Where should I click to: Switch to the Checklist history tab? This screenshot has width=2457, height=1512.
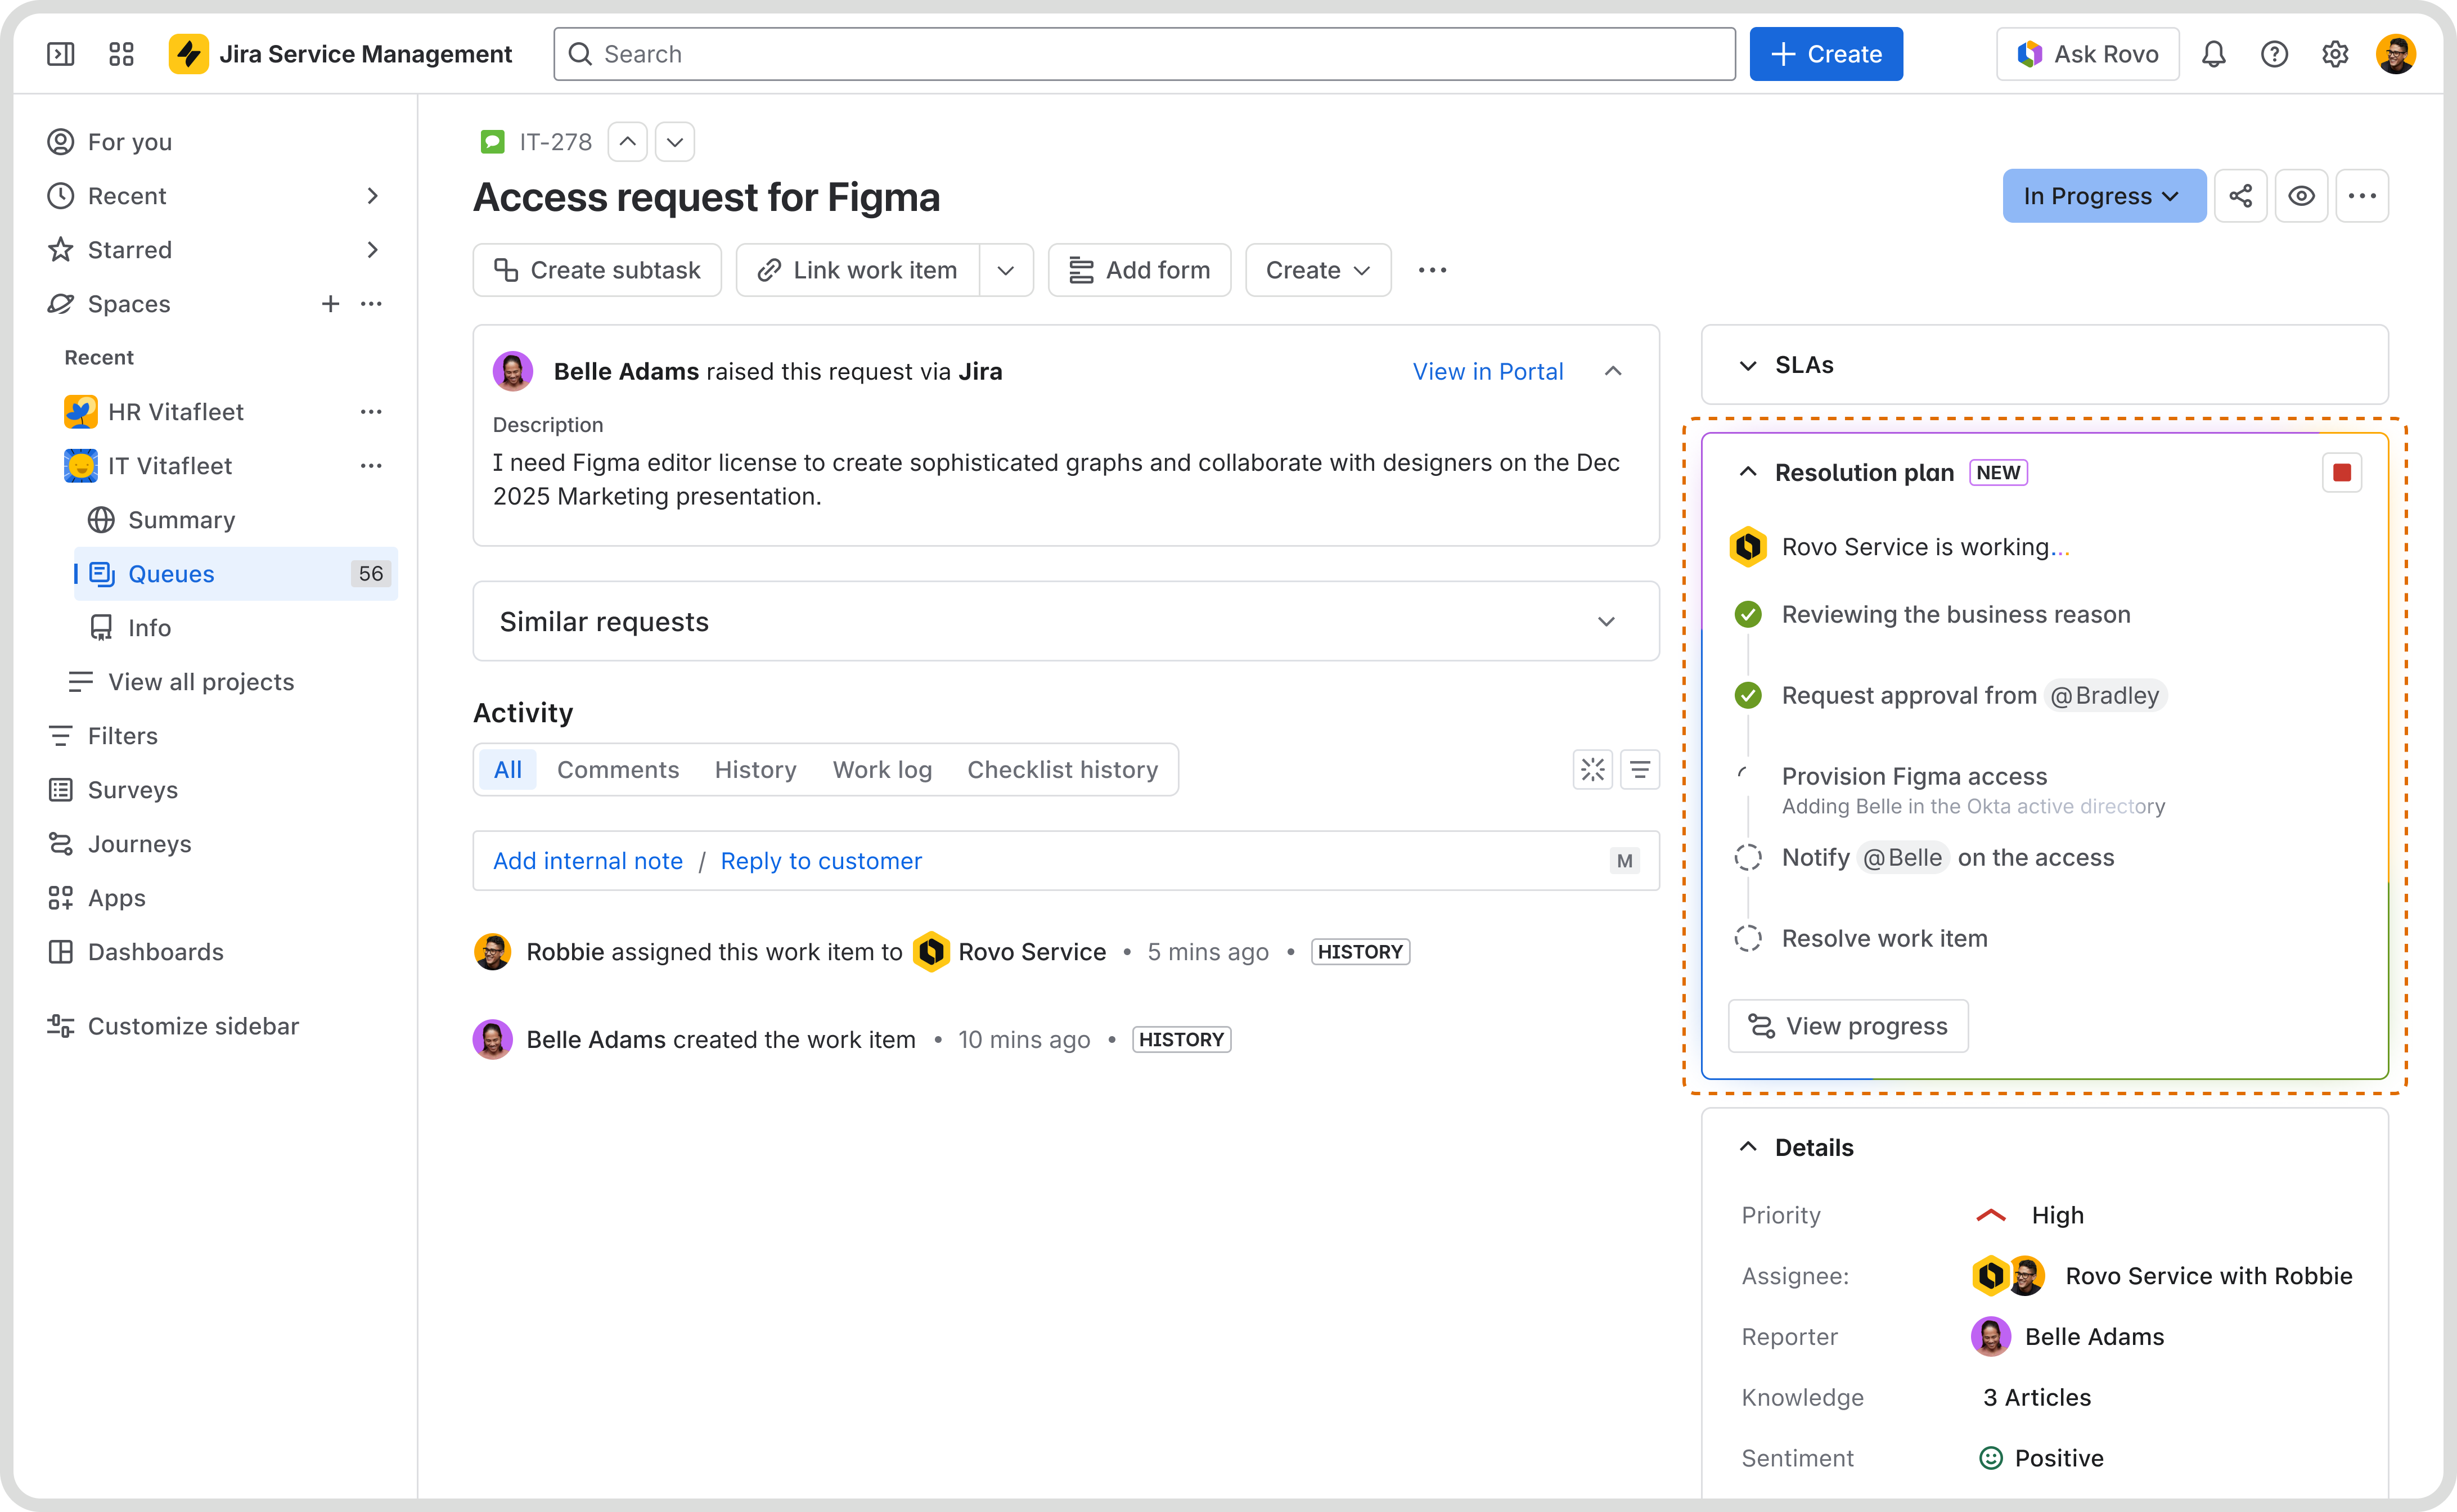click(x=1062, y=770)
